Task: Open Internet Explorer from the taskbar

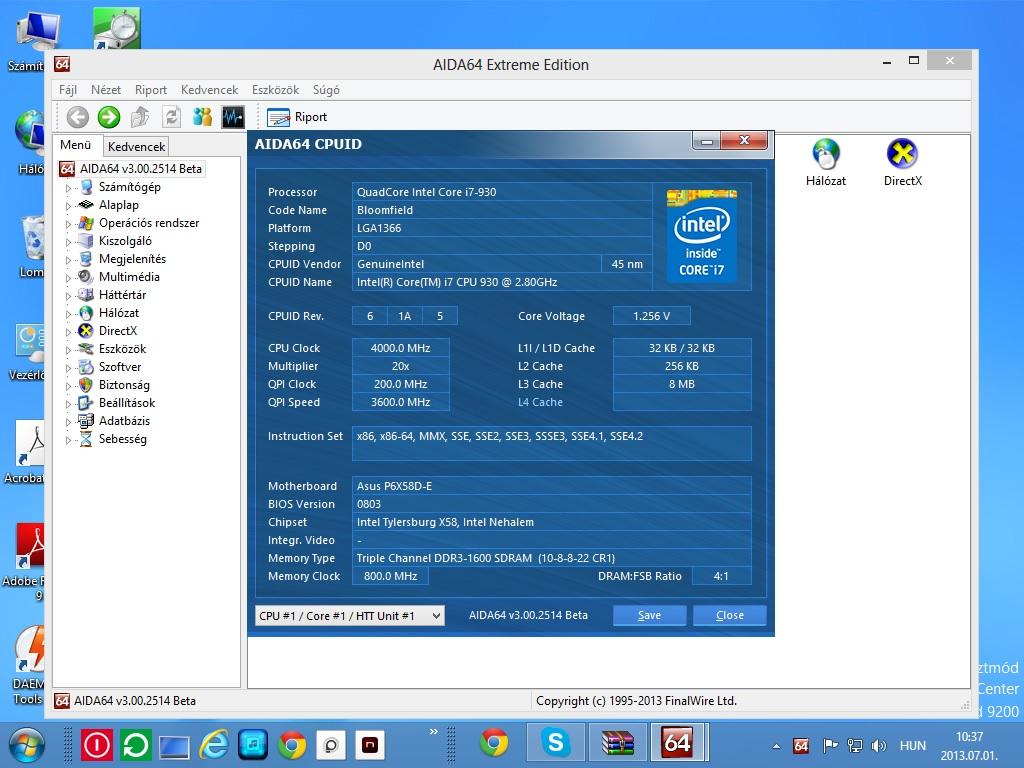Action: click(x=214, y=744)
